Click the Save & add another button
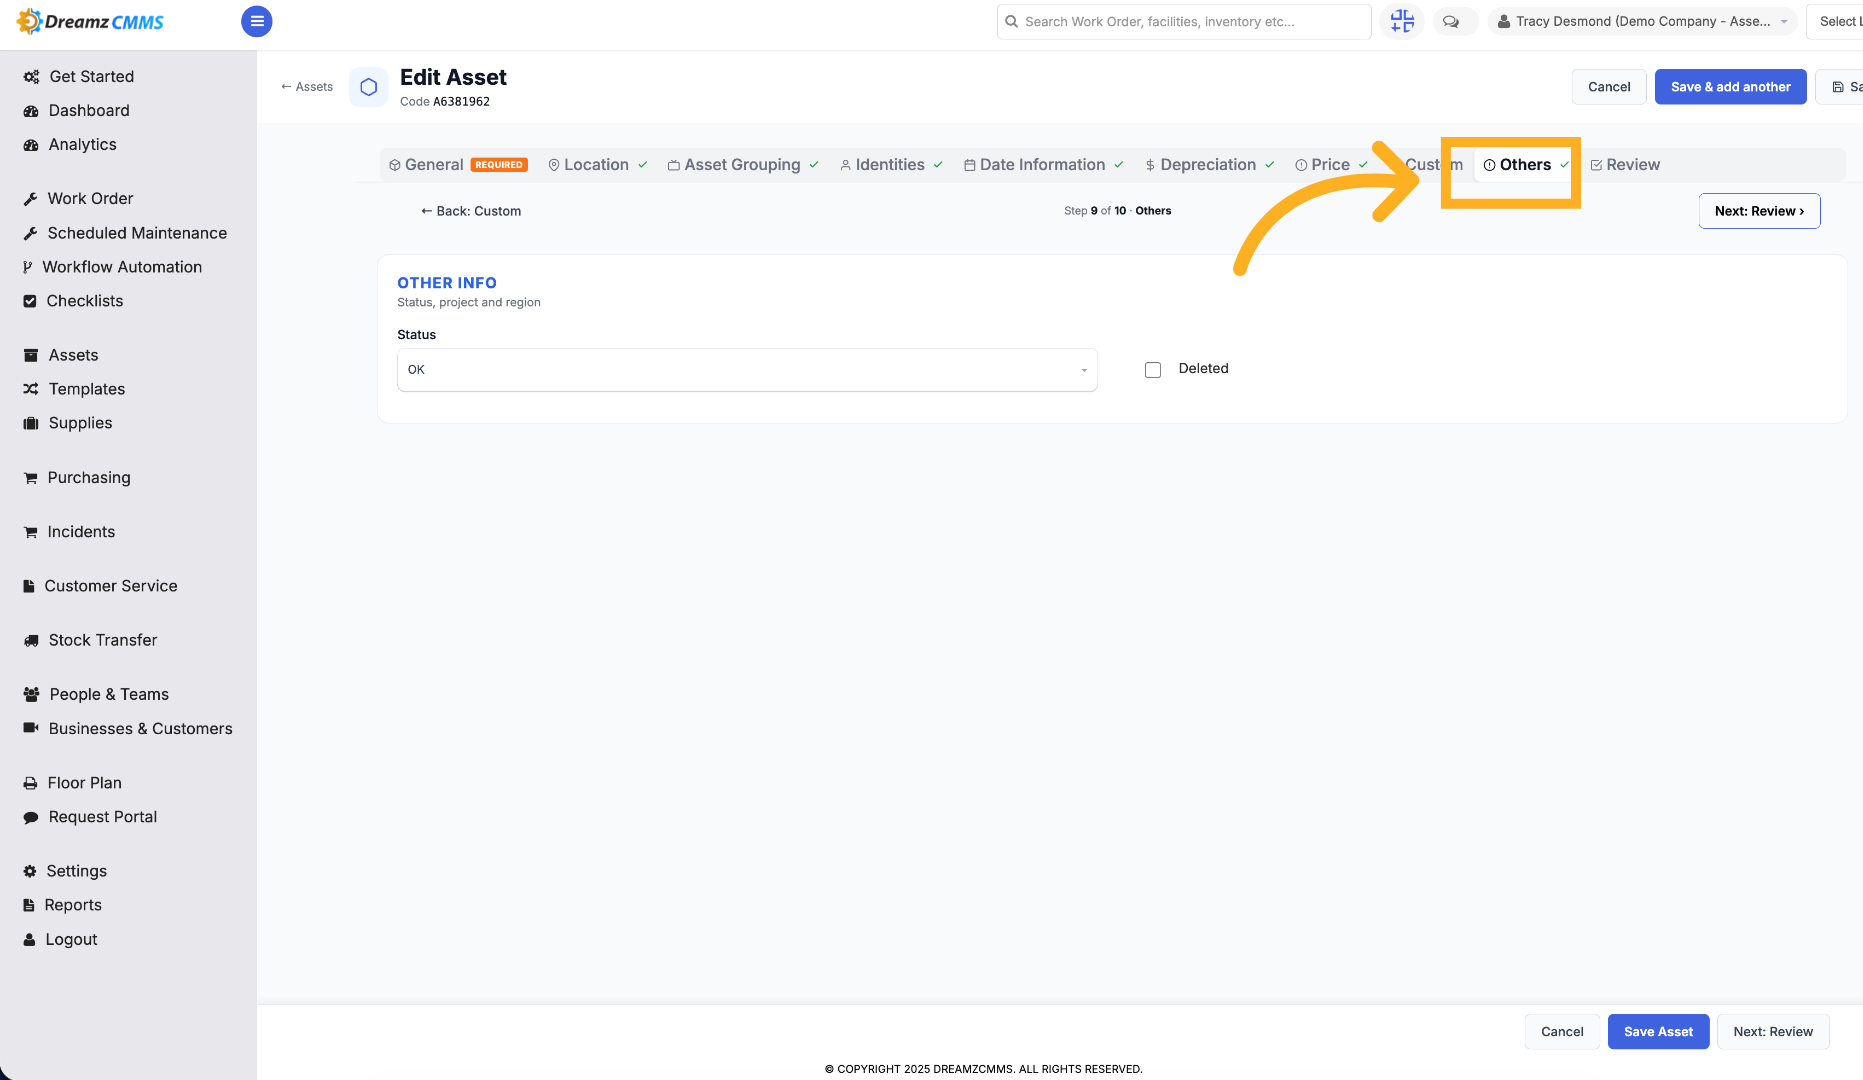Viewport: 1863px width, 1080px height. point(1730,87)
